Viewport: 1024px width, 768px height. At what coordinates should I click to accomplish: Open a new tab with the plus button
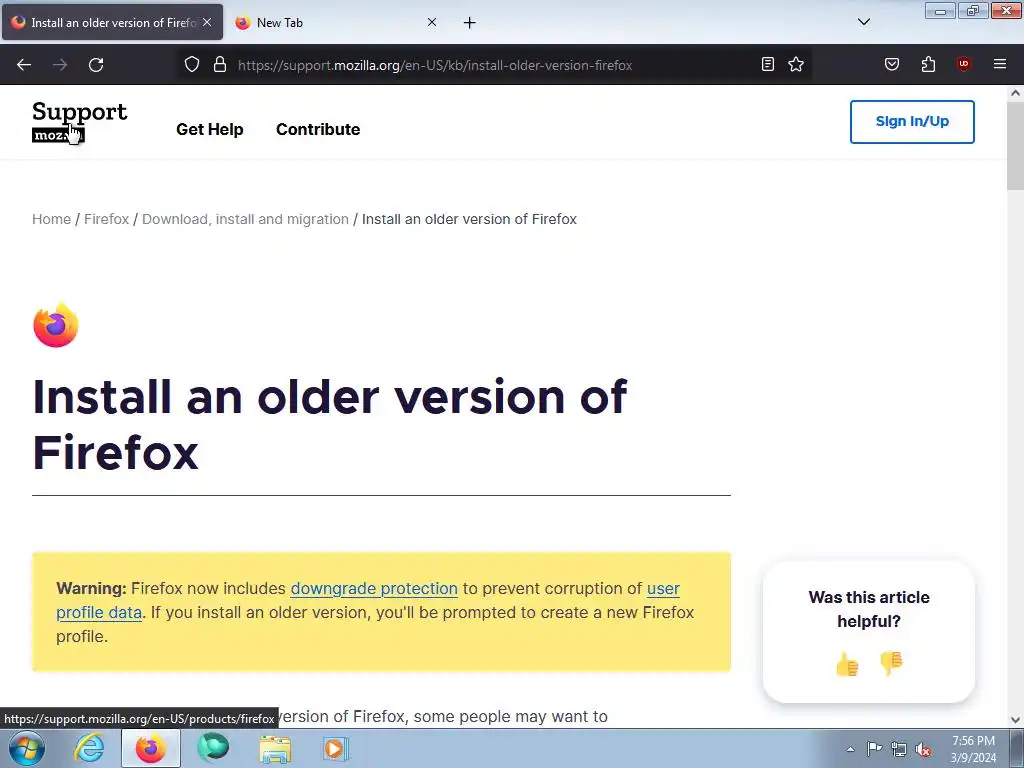470,23
